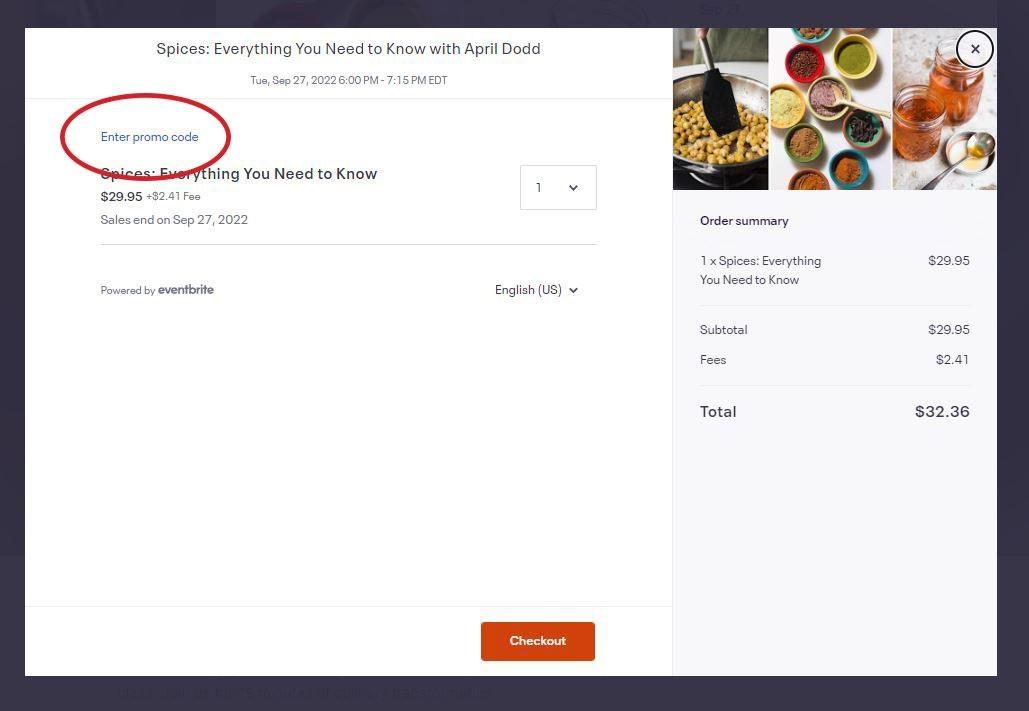
Task: Change language from English (US)
Action: (536, 290)
